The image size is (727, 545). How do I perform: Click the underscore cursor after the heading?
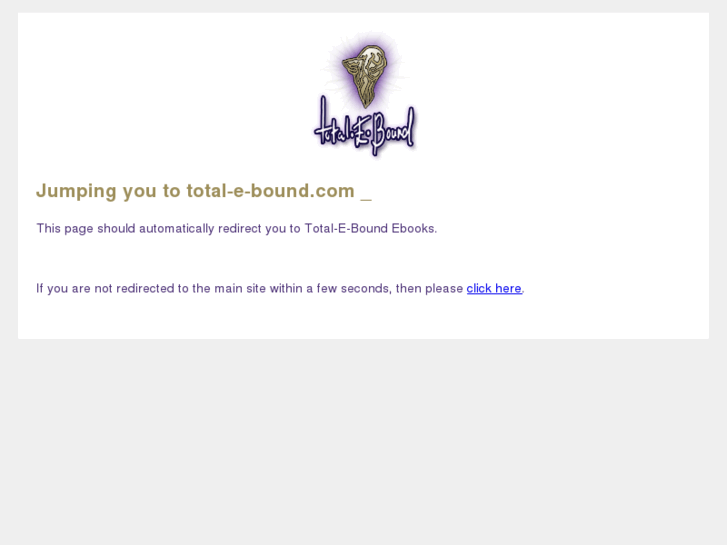pos(366,199)
